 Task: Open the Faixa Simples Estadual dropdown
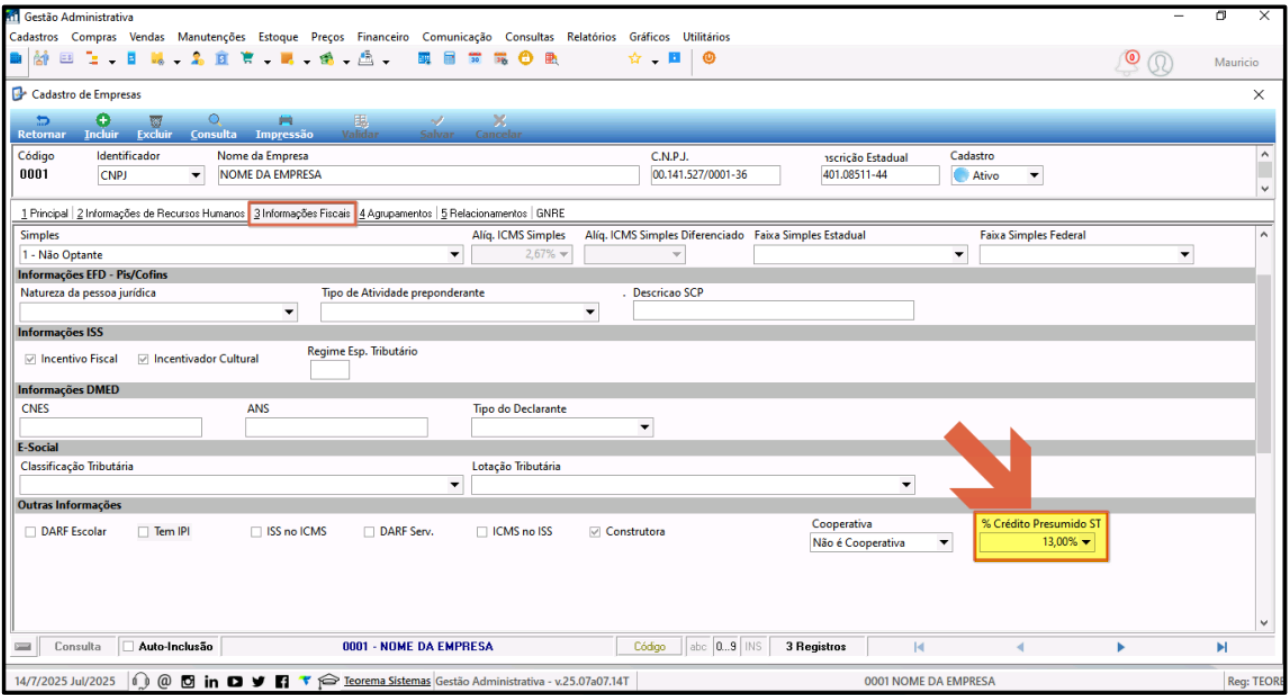961,255
